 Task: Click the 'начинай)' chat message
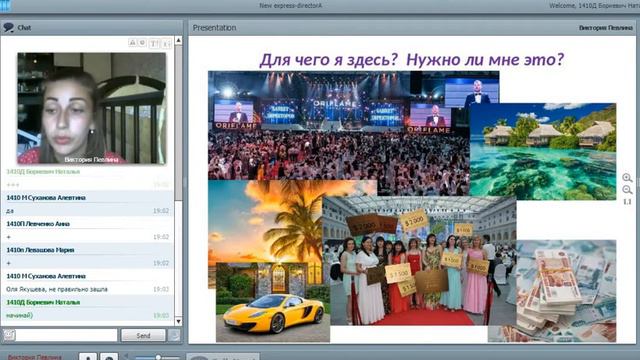19,315
